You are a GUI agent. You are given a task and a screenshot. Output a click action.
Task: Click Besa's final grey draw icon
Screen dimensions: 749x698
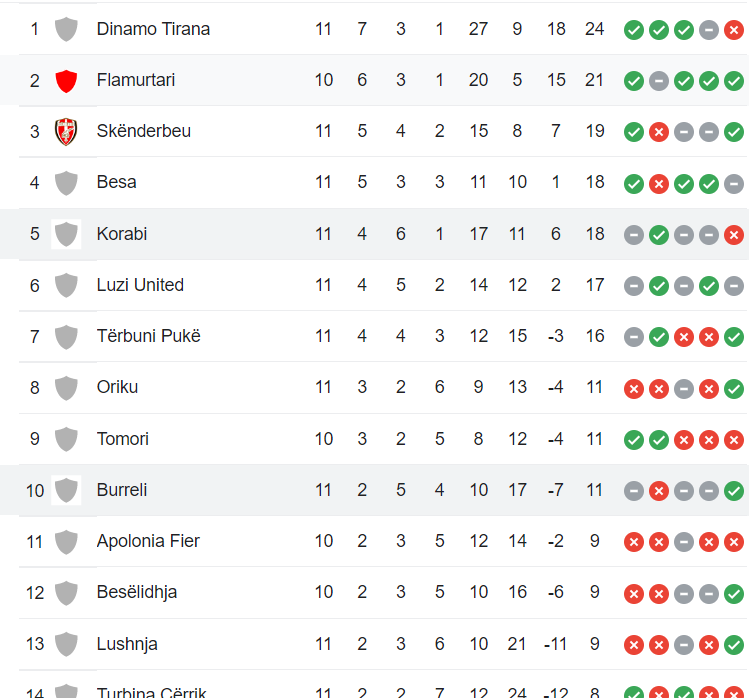click(x=734, y=184)
